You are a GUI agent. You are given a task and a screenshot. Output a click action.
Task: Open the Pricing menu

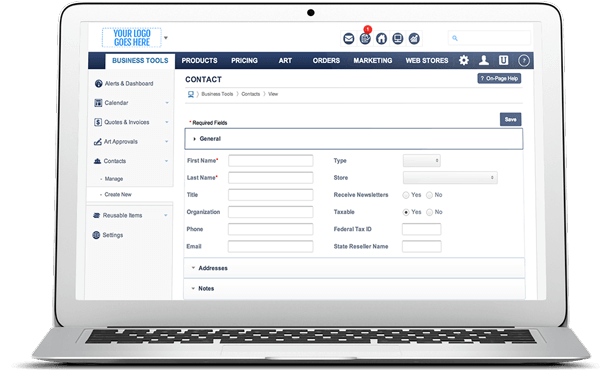(x=244, y=61)
